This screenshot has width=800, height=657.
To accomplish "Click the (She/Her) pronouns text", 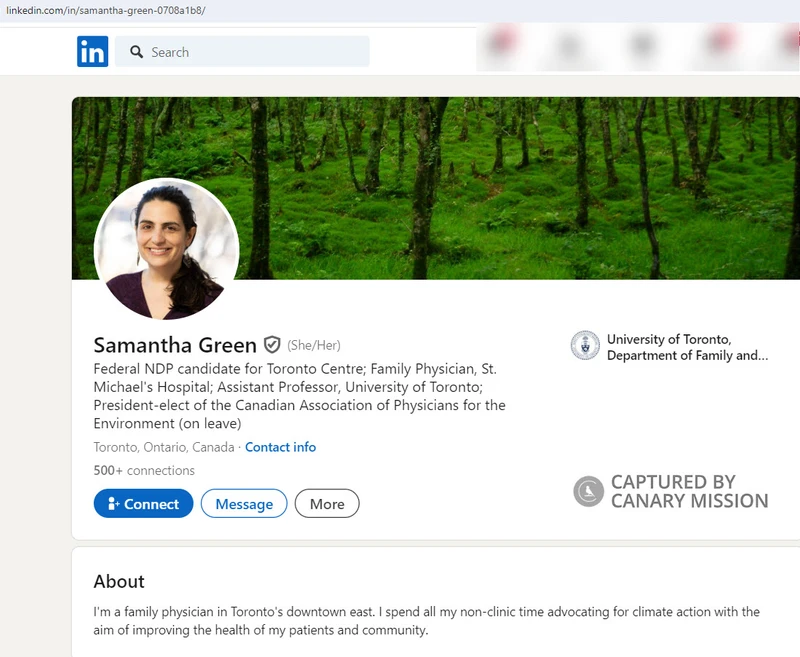I will [x=314, y=345].
